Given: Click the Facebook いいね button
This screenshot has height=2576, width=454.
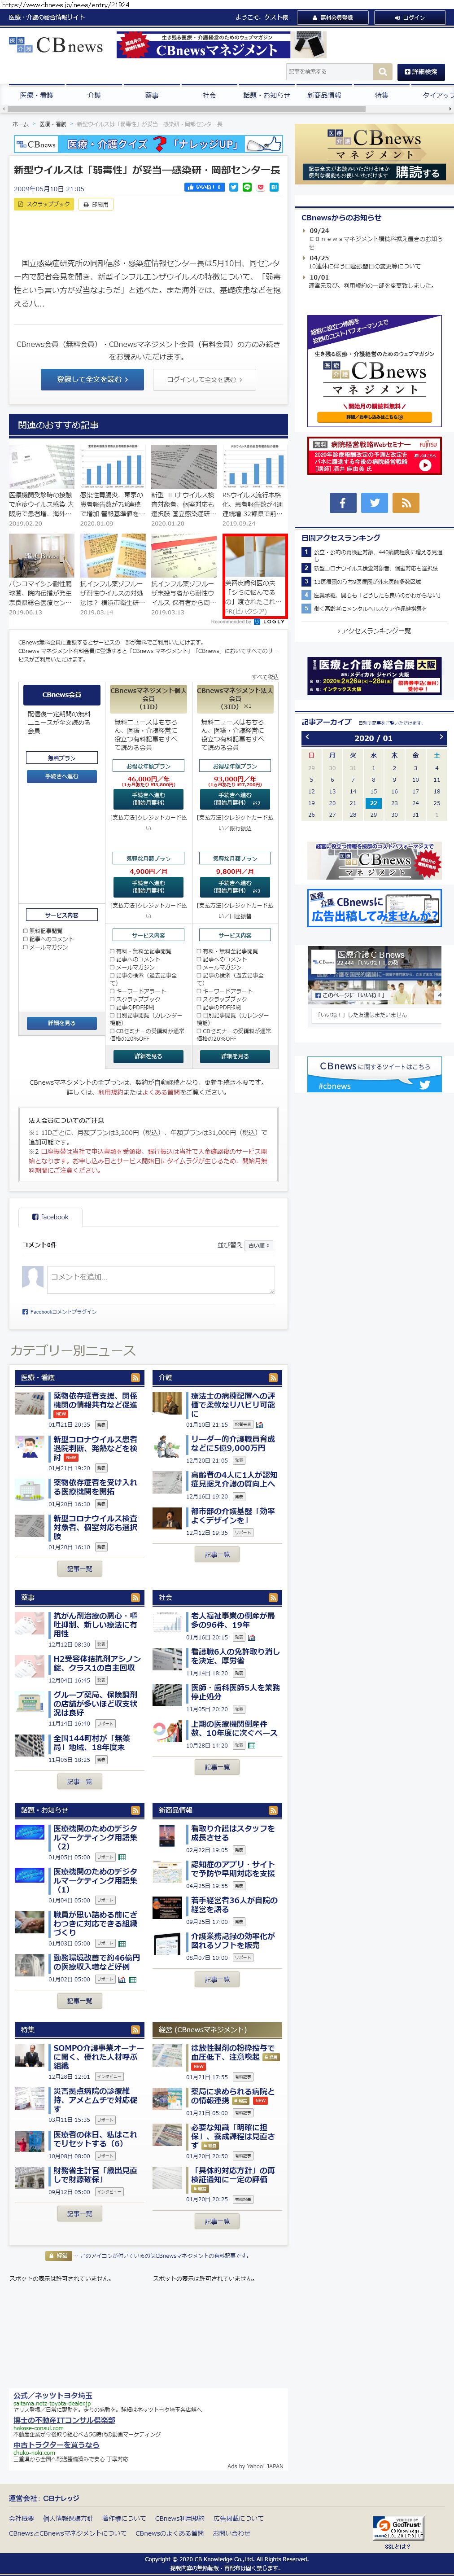Looking at the screenshot, I should 204,187.
